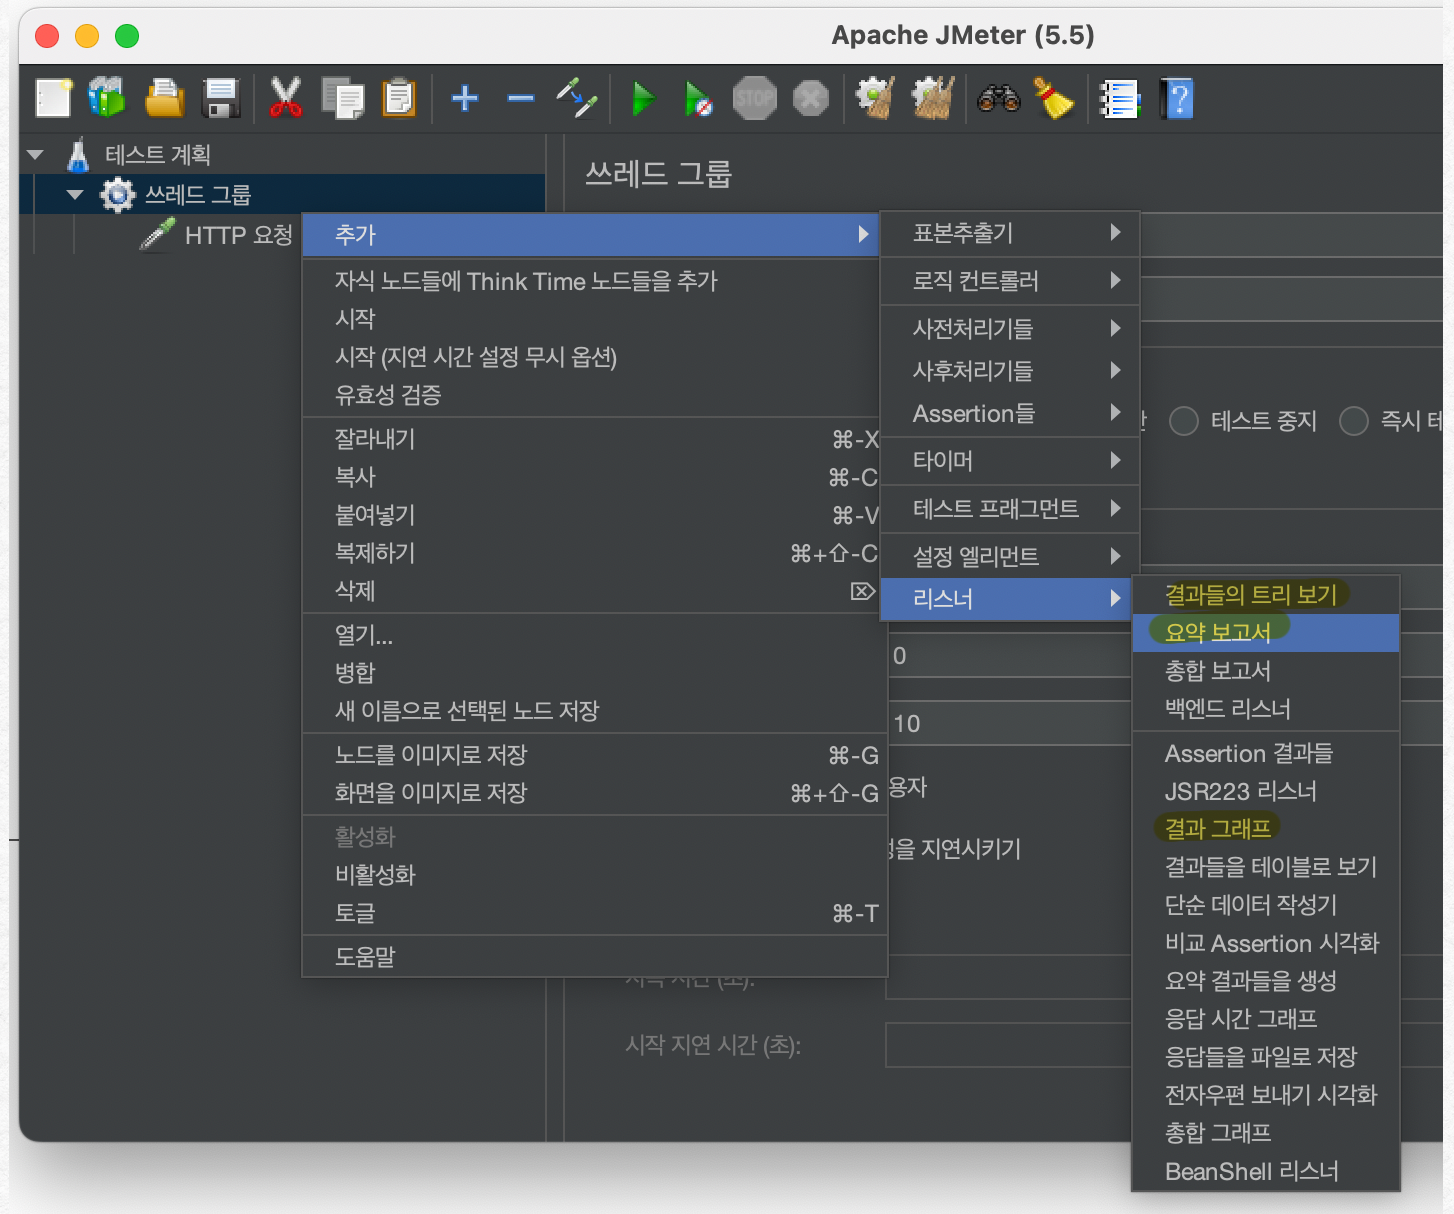This screenshot has height=1214, width=1454.
Task: Open Search with binoculars icon
Action: click(x=998, y=98)
